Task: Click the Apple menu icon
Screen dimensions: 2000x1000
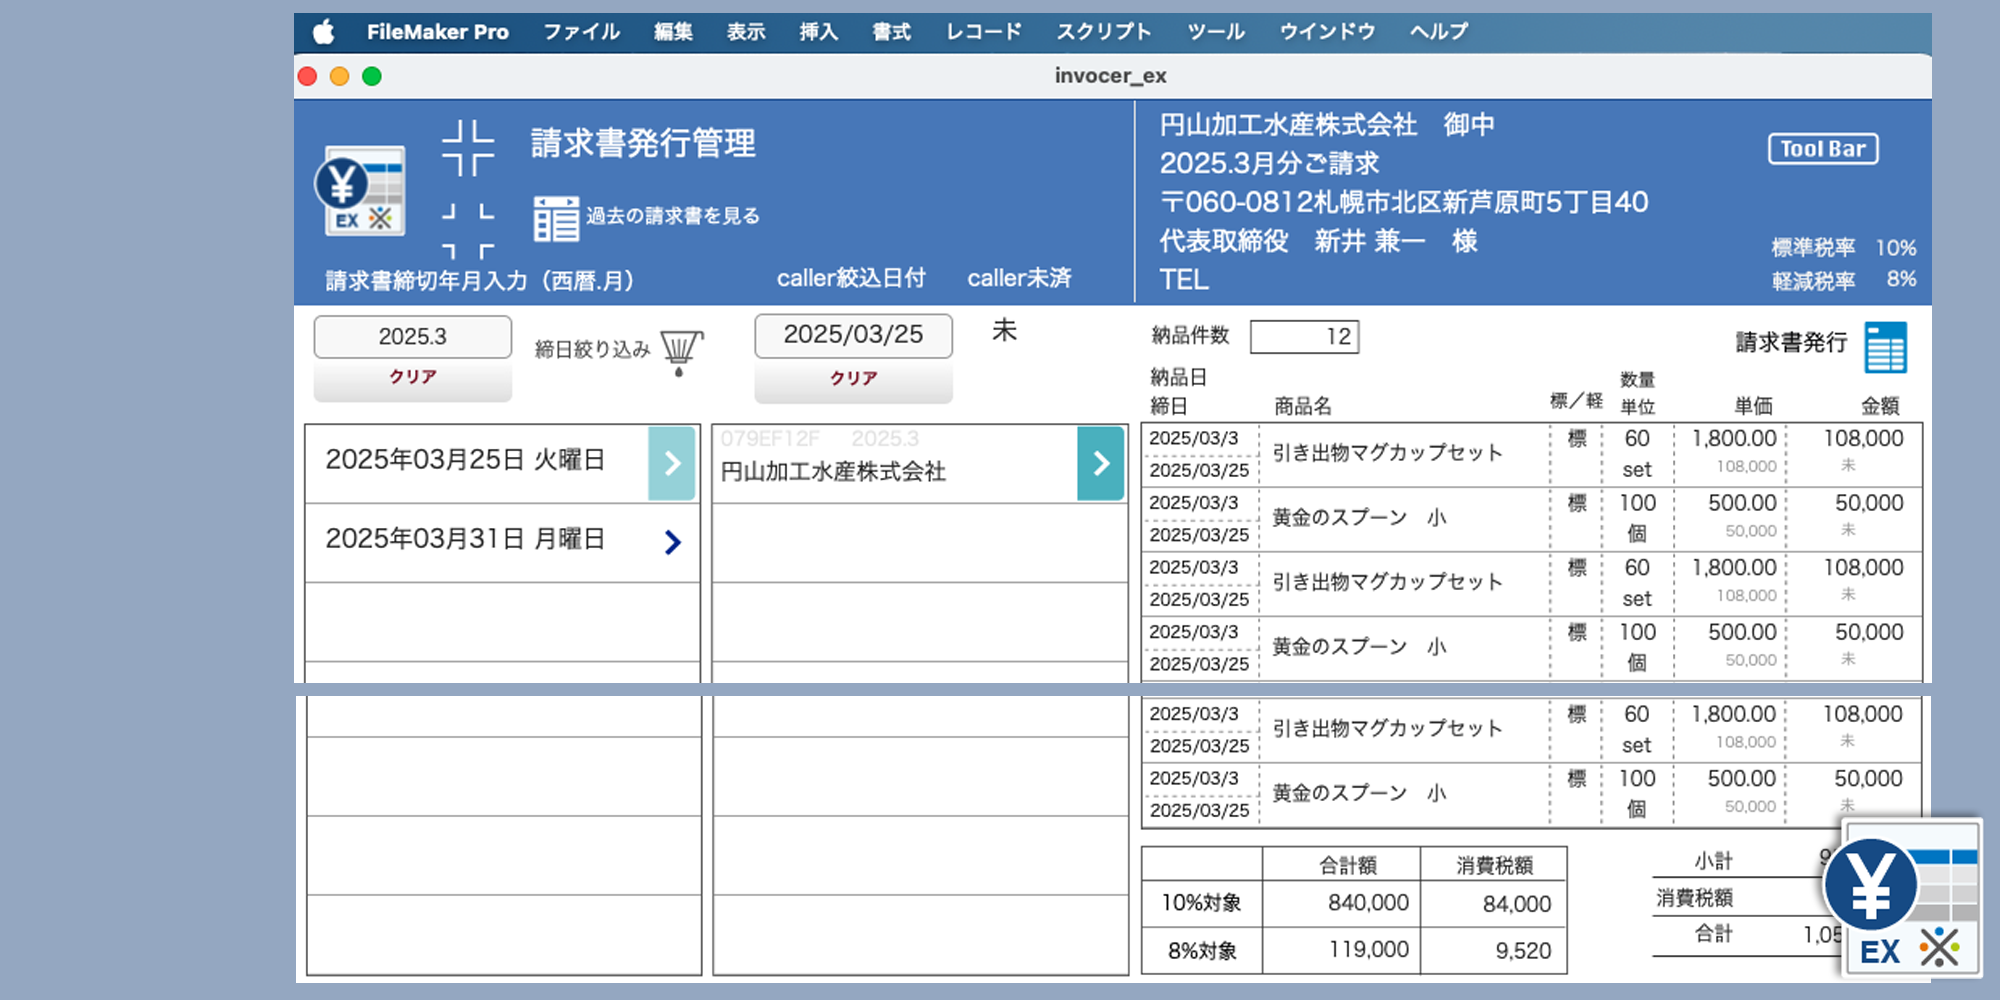Action: click(323, 32)
